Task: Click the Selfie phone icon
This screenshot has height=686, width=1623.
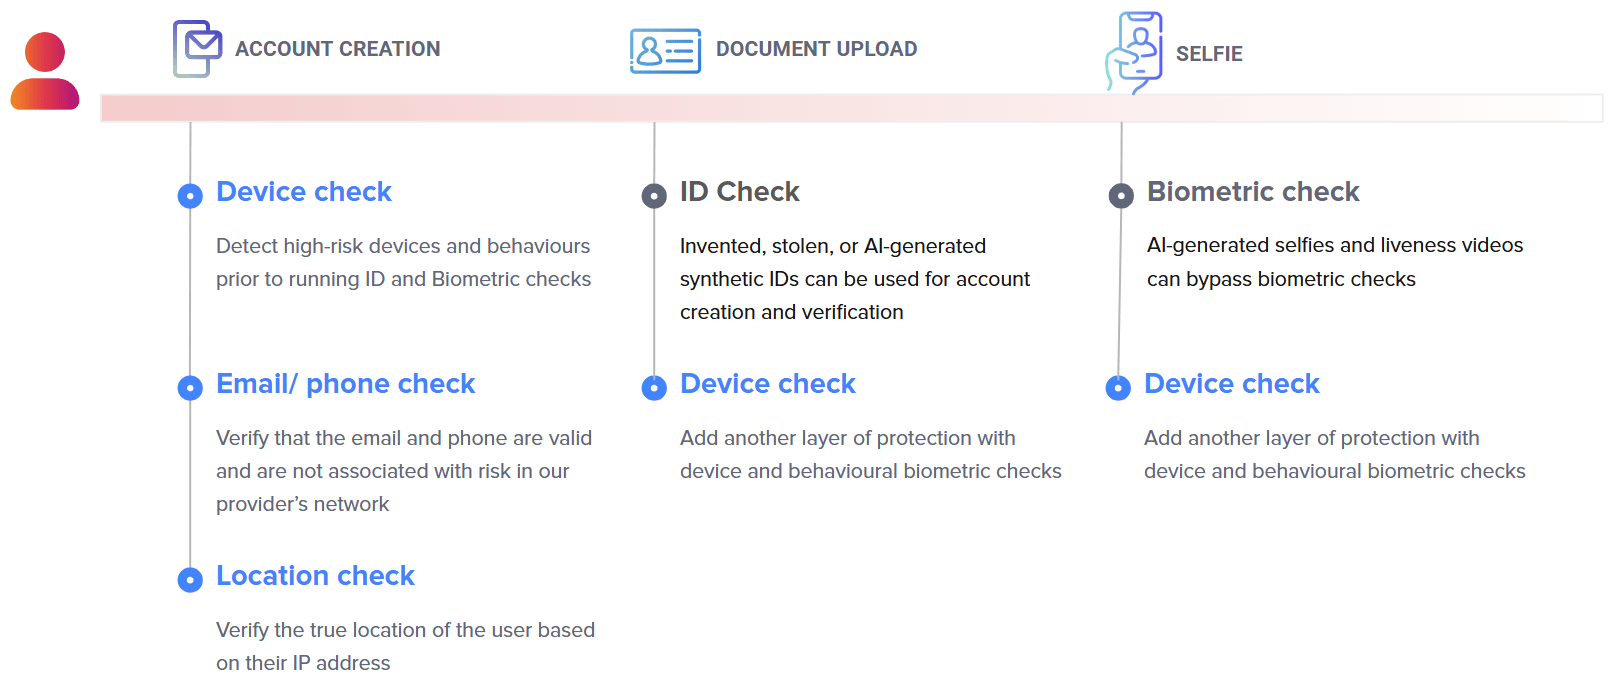Action: [1135, 53]
